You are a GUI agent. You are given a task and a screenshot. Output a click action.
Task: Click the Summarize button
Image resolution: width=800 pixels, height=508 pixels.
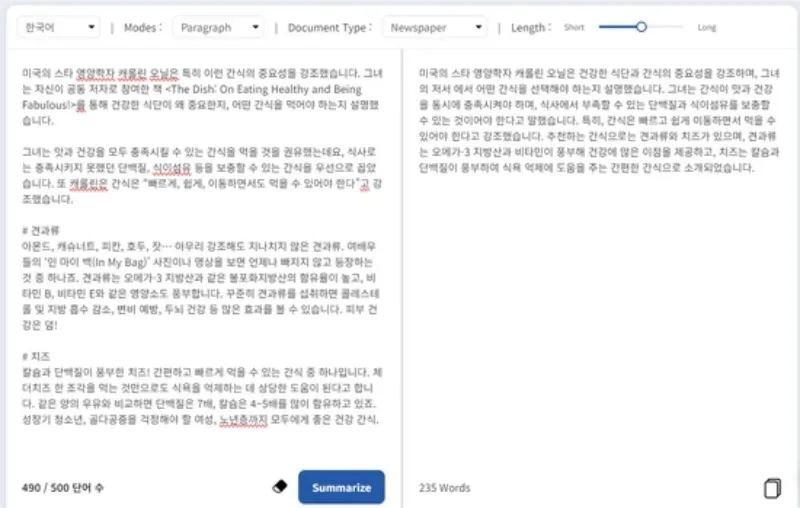(341, 487)
